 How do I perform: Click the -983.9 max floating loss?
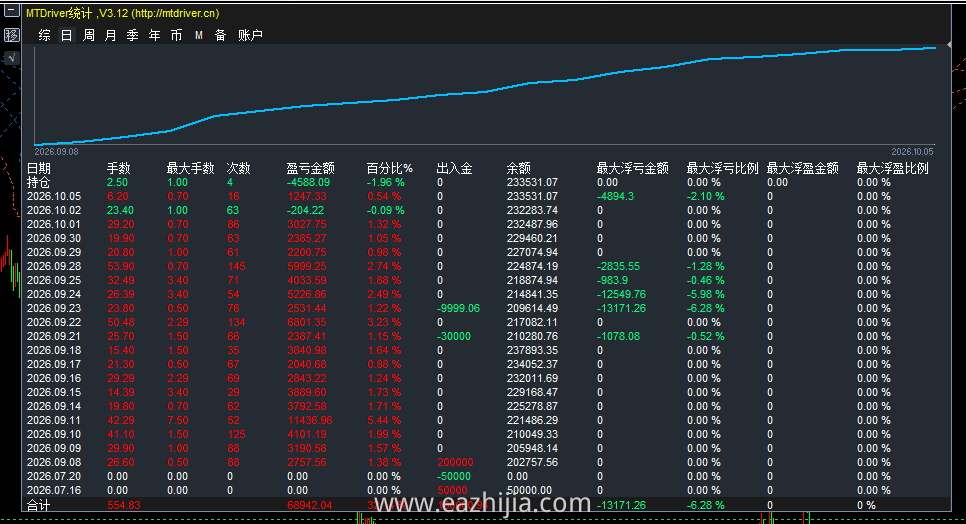point(612,280)
